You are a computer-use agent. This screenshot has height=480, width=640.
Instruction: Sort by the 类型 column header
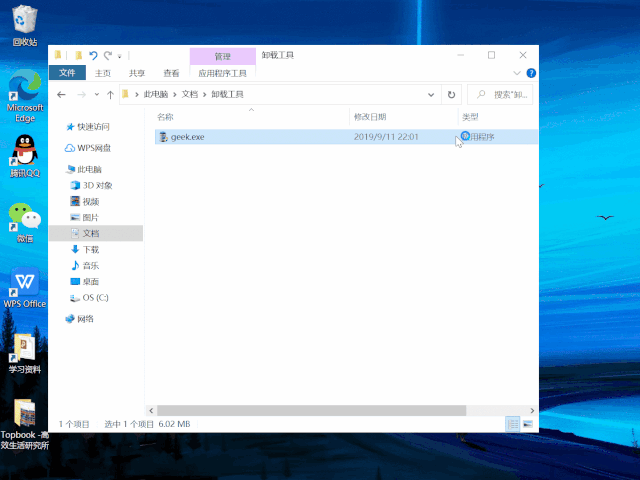tap(498, 117)
